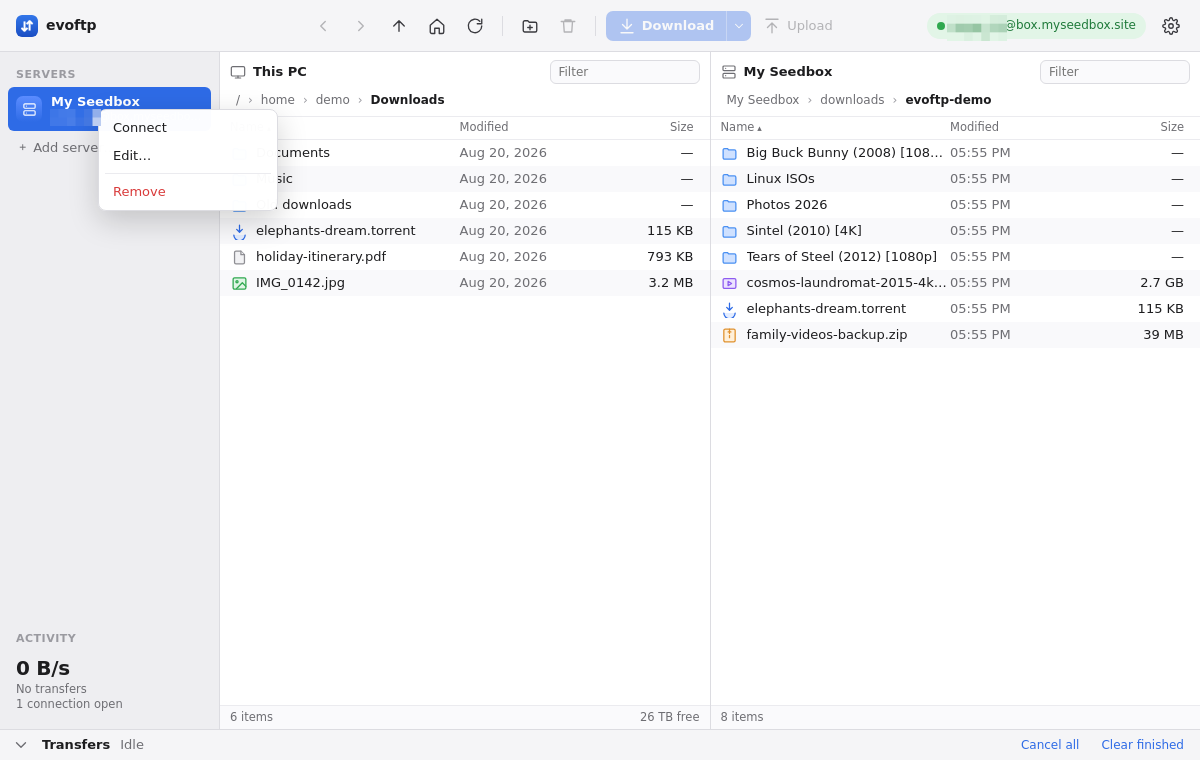
Task: Open settings with the gear icon
Action: tap(1171, 26)
